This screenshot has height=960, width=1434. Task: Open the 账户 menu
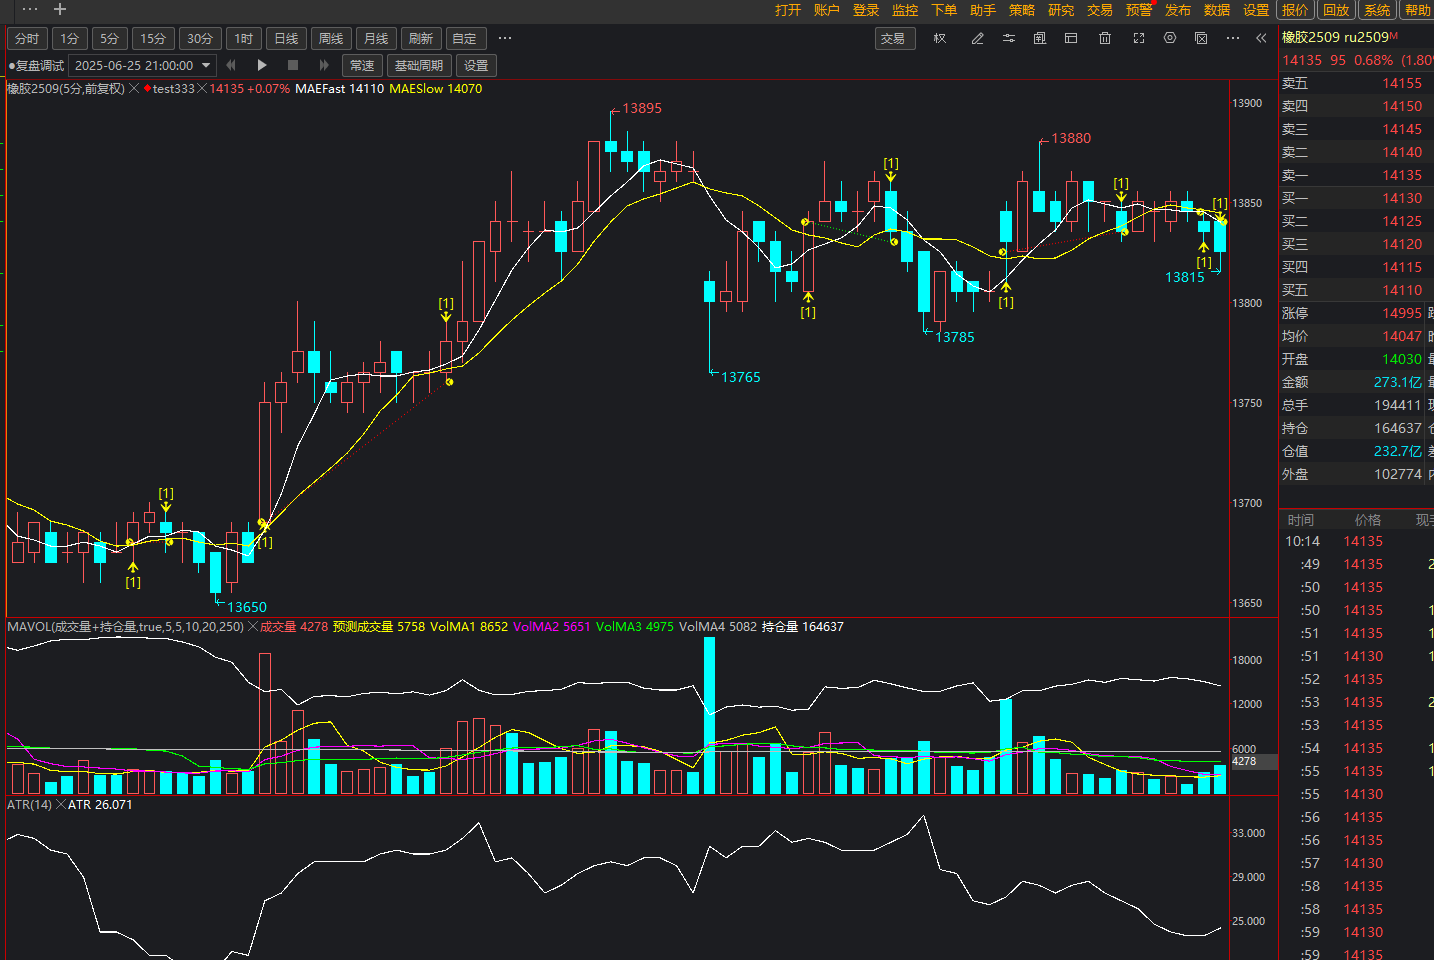pyautogui.click(x=827, y=10)
